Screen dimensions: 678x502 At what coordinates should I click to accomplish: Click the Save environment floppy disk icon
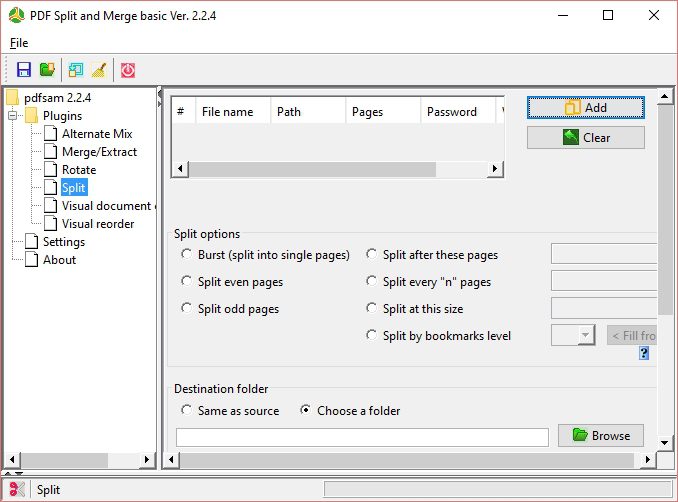(24, 70)
